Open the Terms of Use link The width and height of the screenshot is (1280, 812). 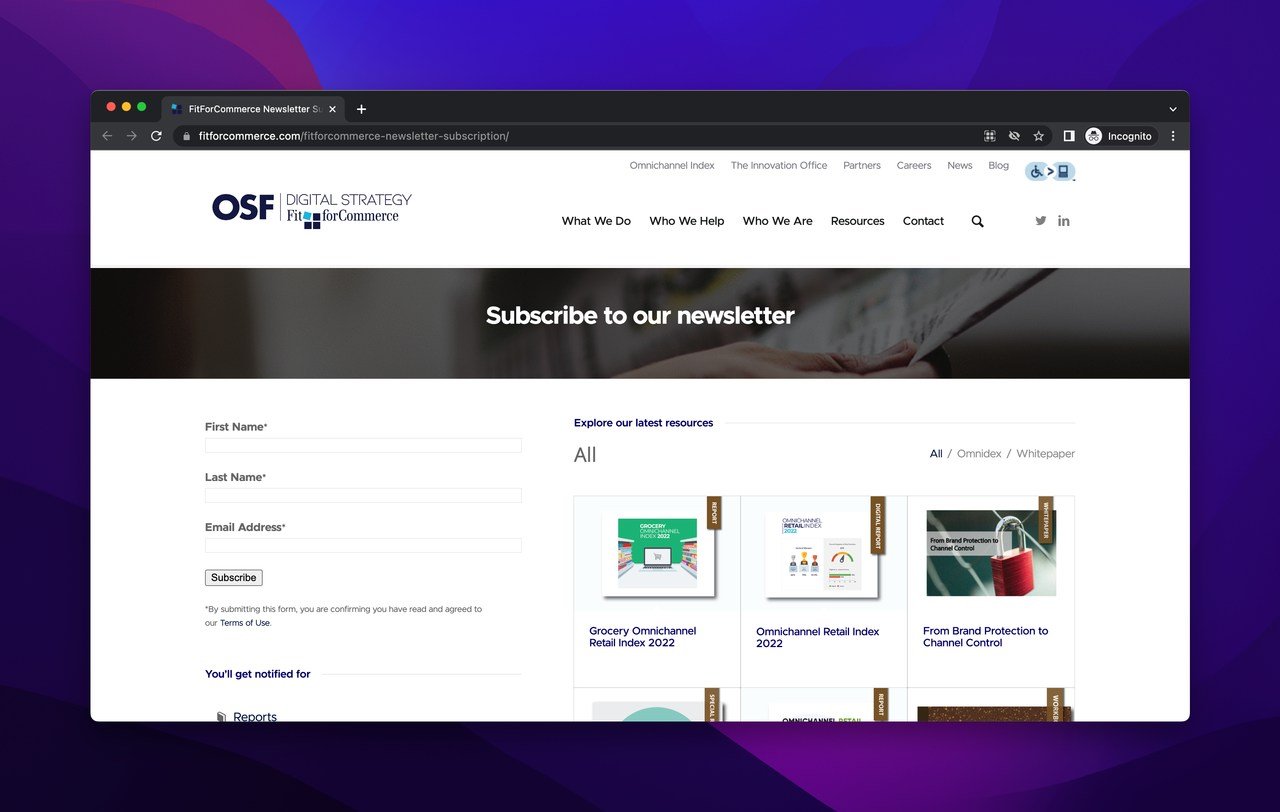coord(244,622)
